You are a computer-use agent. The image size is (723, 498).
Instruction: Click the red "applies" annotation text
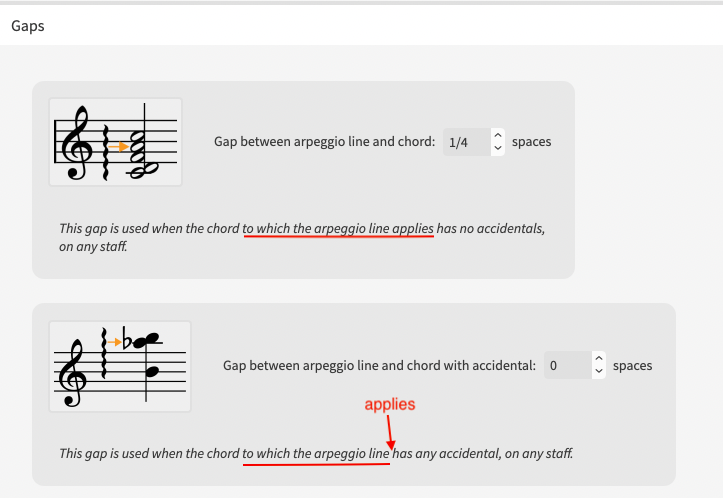(x=390, y=404)
